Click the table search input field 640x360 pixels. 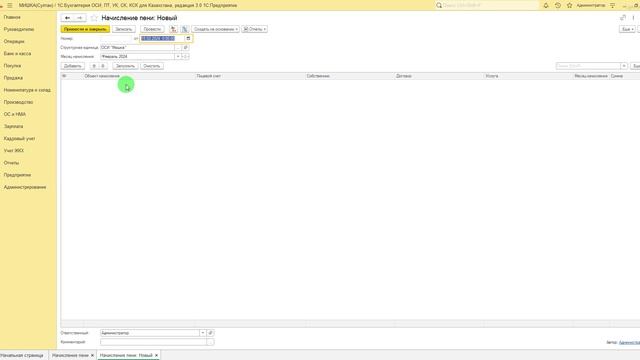click(588, 66)
